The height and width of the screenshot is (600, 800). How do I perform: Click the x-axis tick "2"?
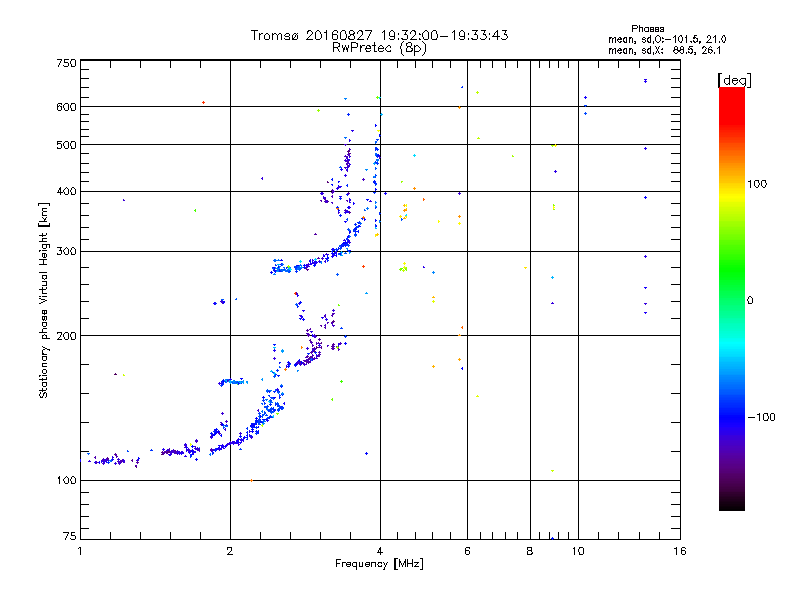tap(230, 551)
